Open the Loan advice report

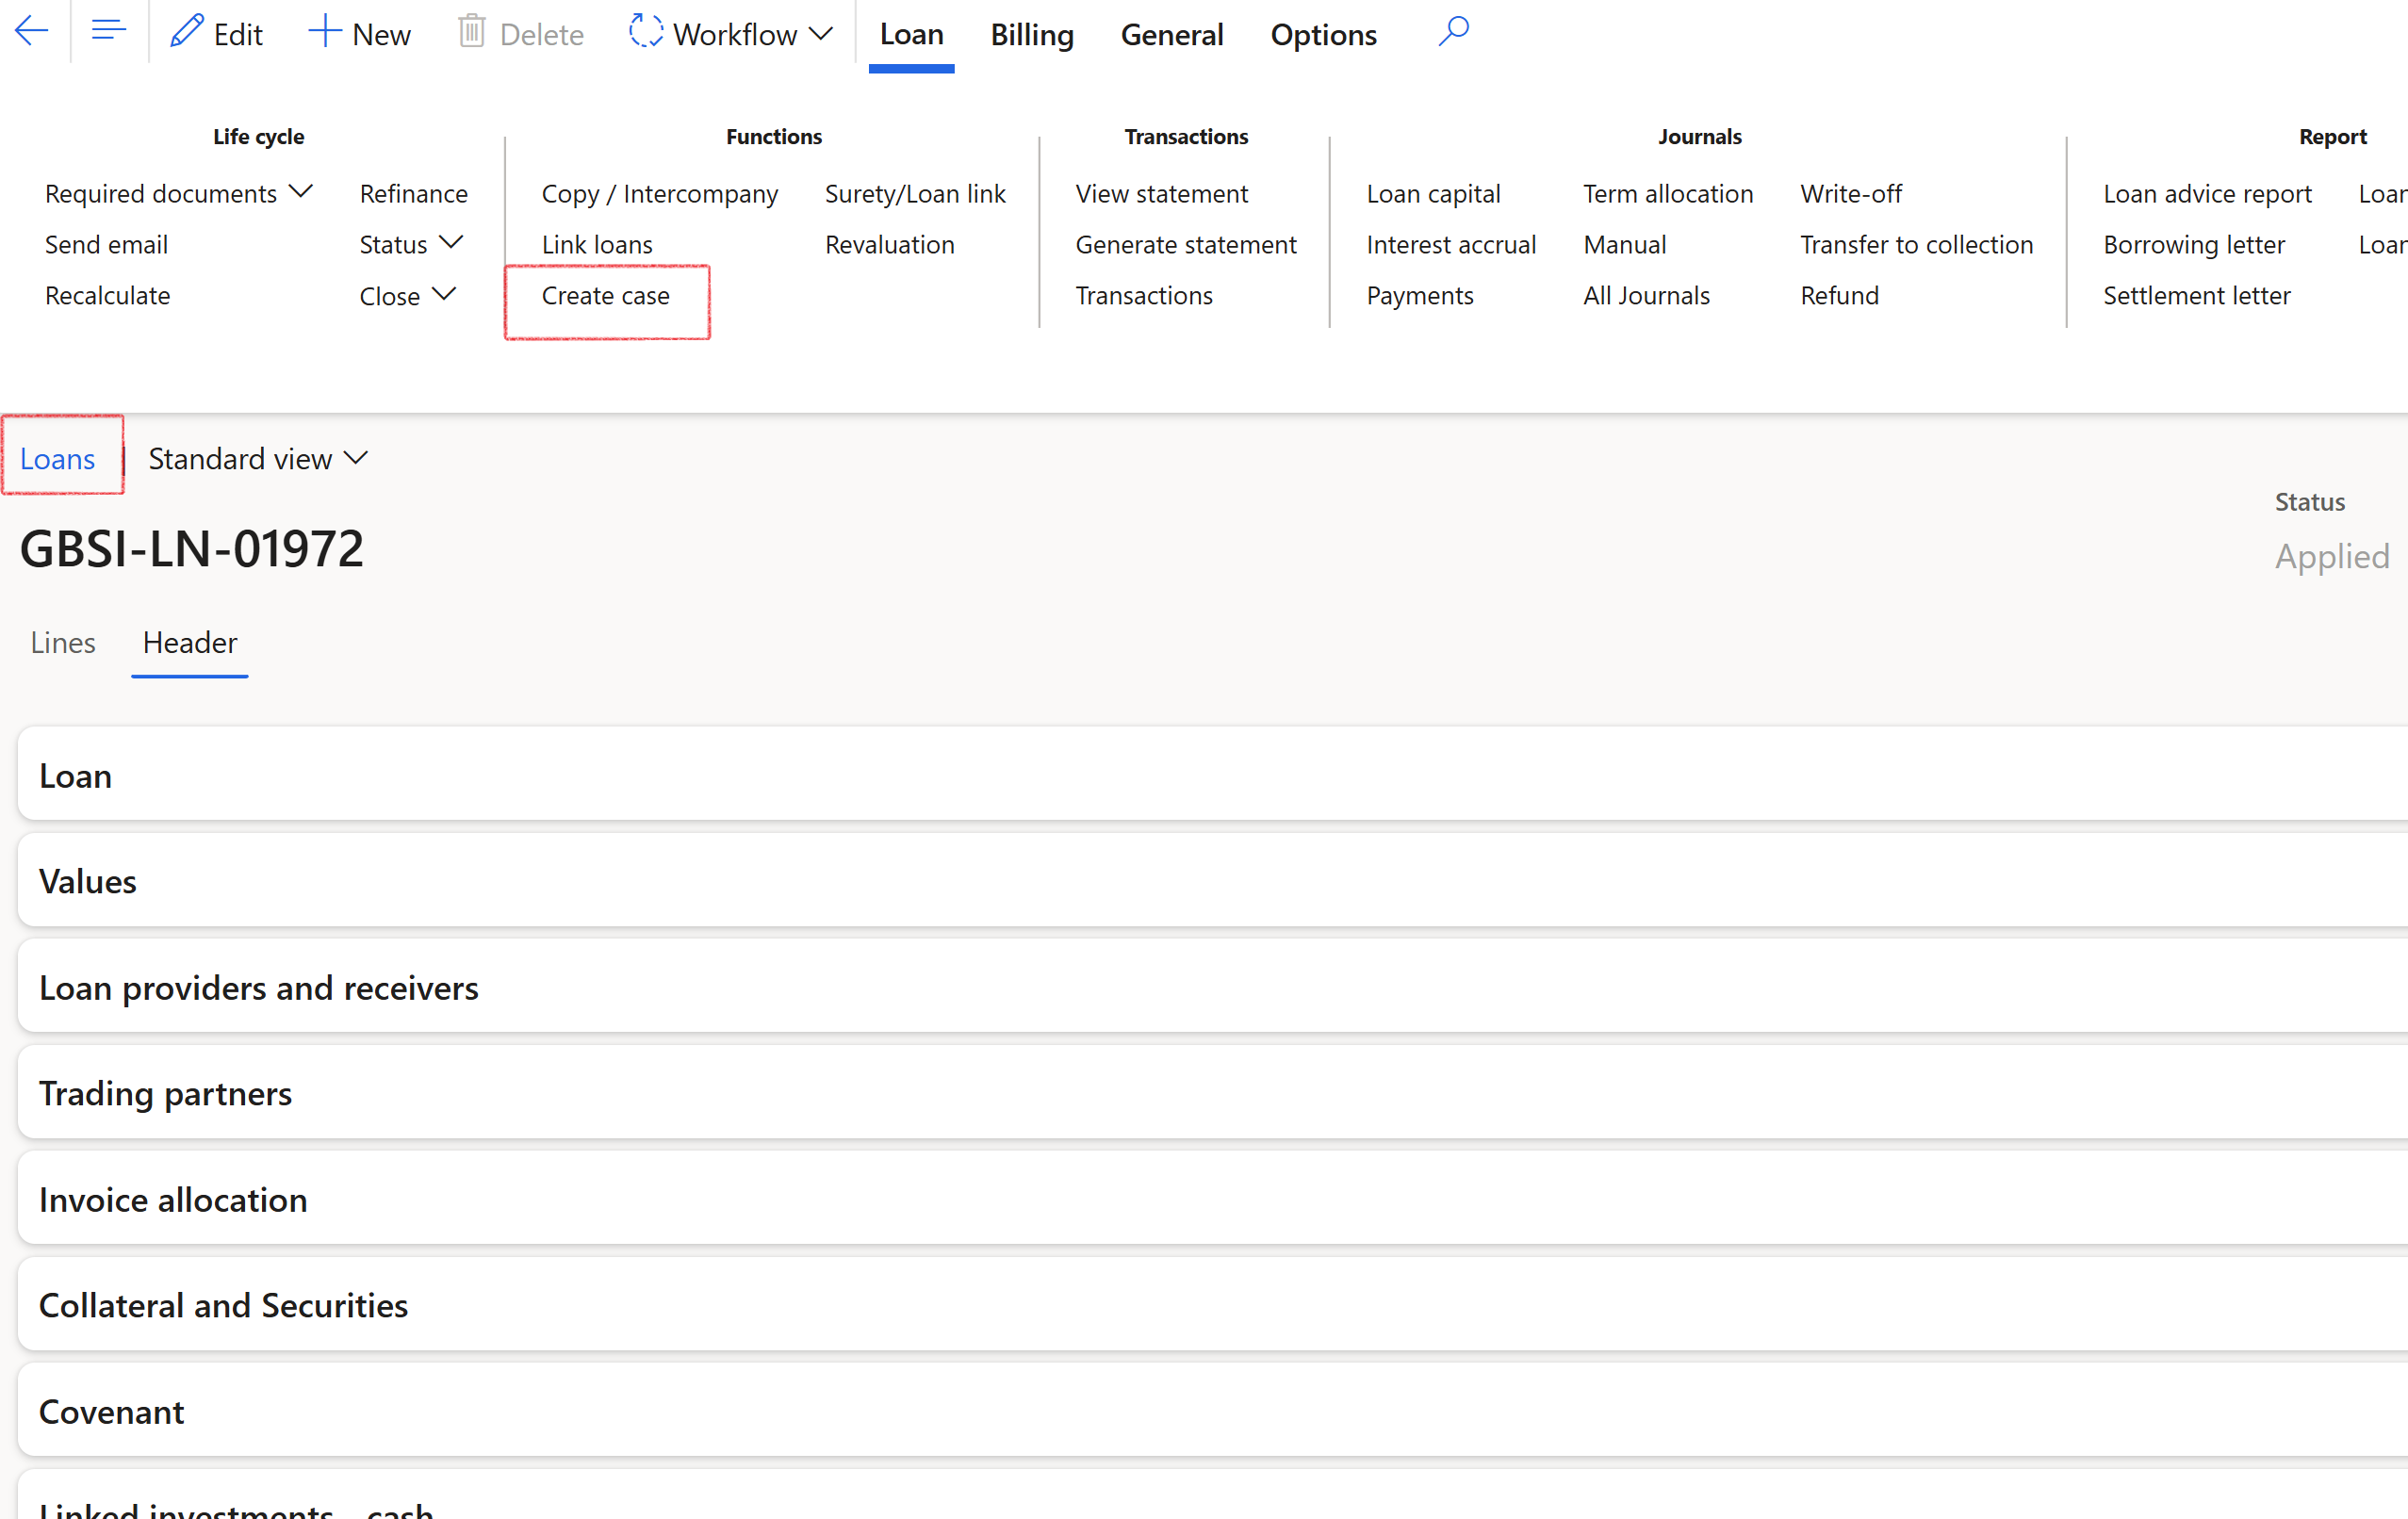click(2207, 193)
